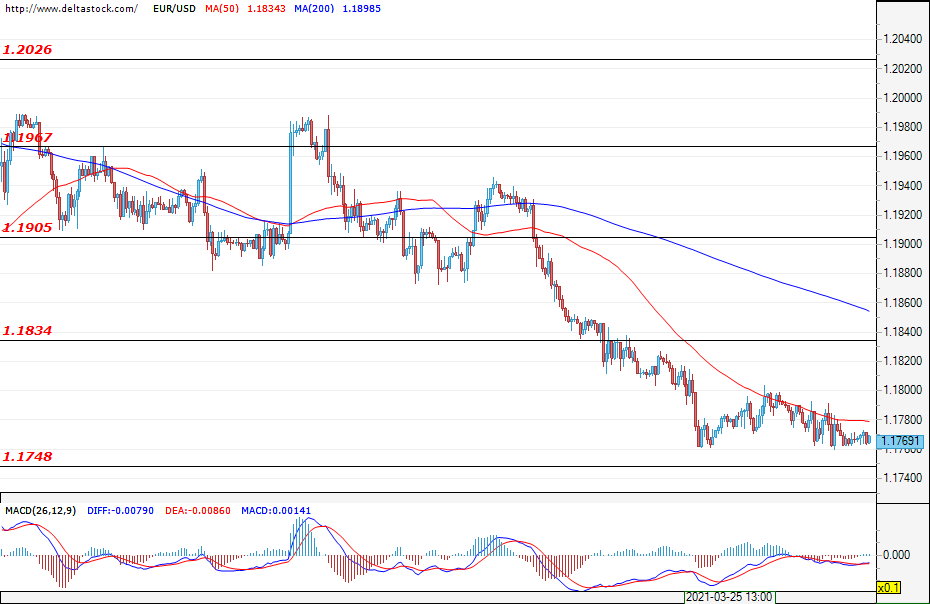Click the DEA:-0.00860 readout
The image size is (930, 604).
pos(198,510)
